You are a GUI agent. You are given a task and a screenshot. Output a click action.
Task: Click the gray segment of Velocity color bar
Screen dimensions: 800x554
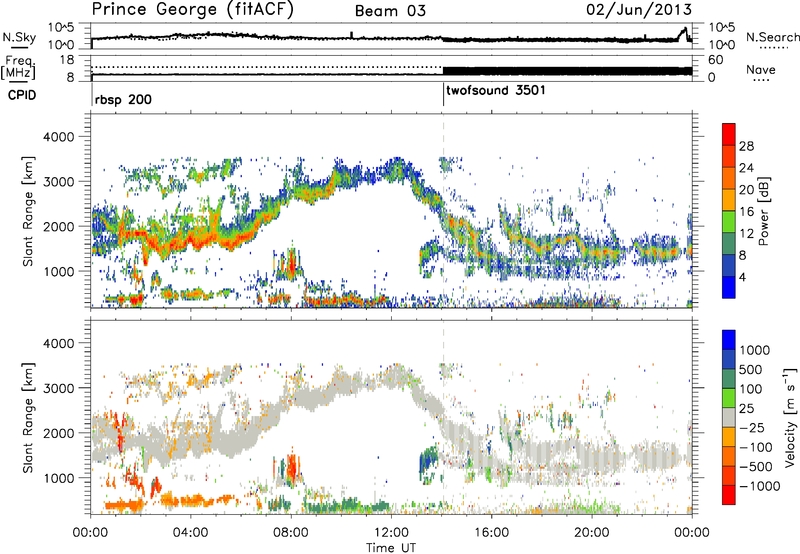729,417
